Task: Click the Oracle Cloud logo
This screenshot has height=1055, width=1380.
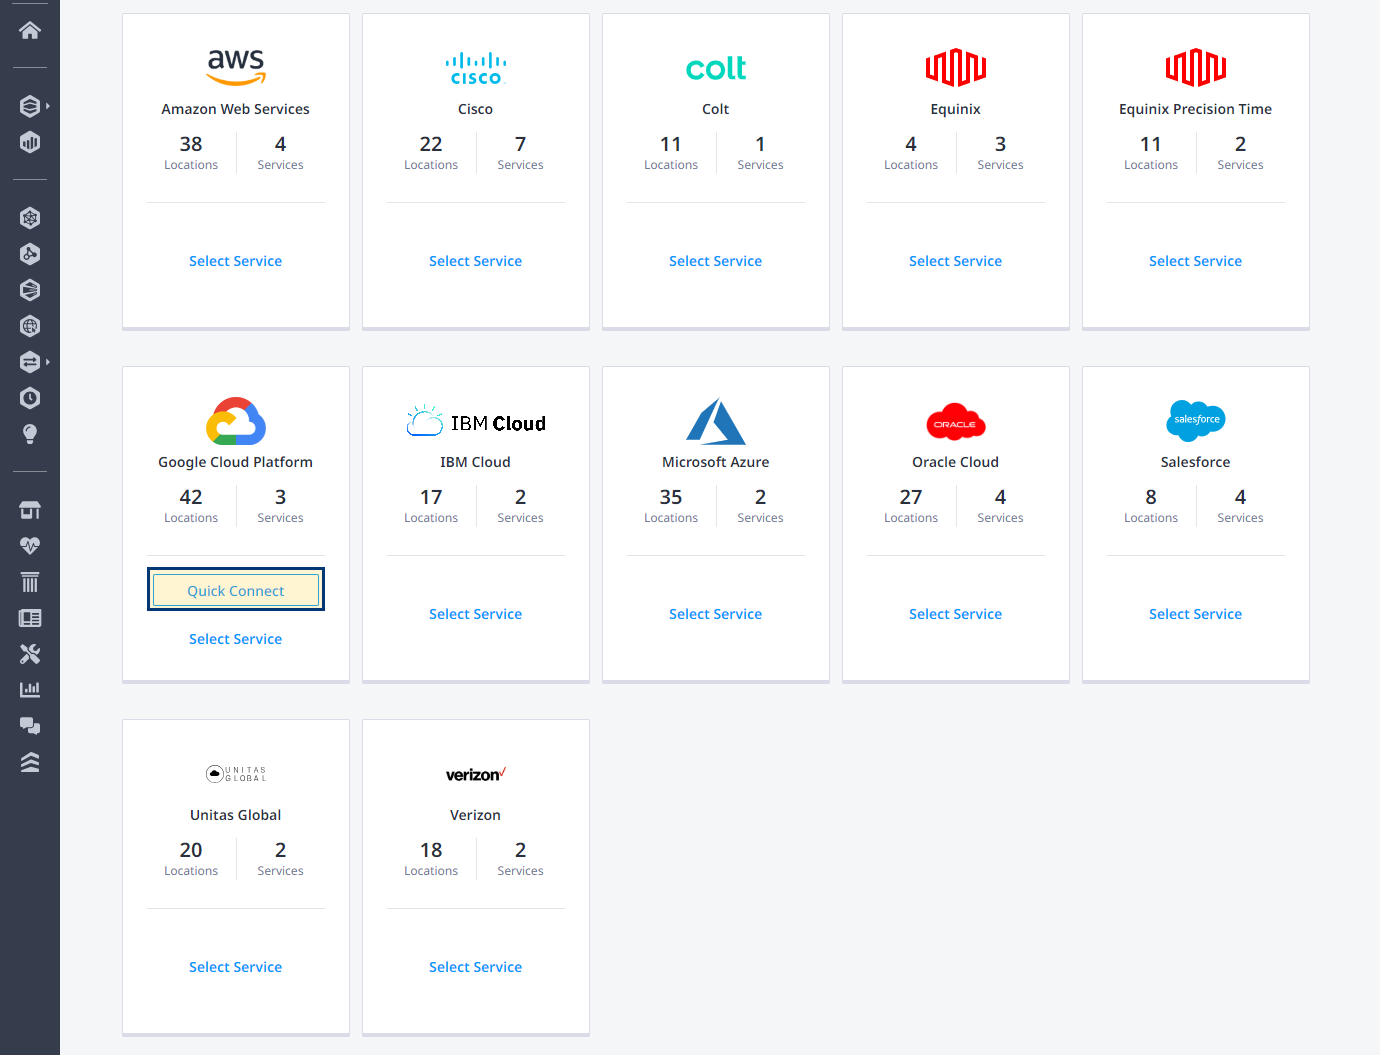Action: point(956,422)
